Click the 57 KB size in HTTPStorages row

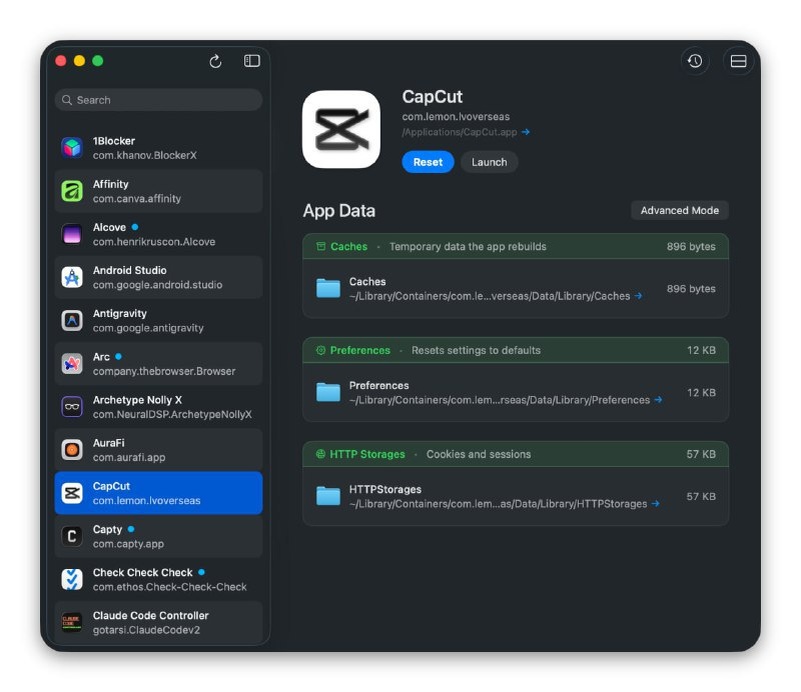[x=700, y=496]
